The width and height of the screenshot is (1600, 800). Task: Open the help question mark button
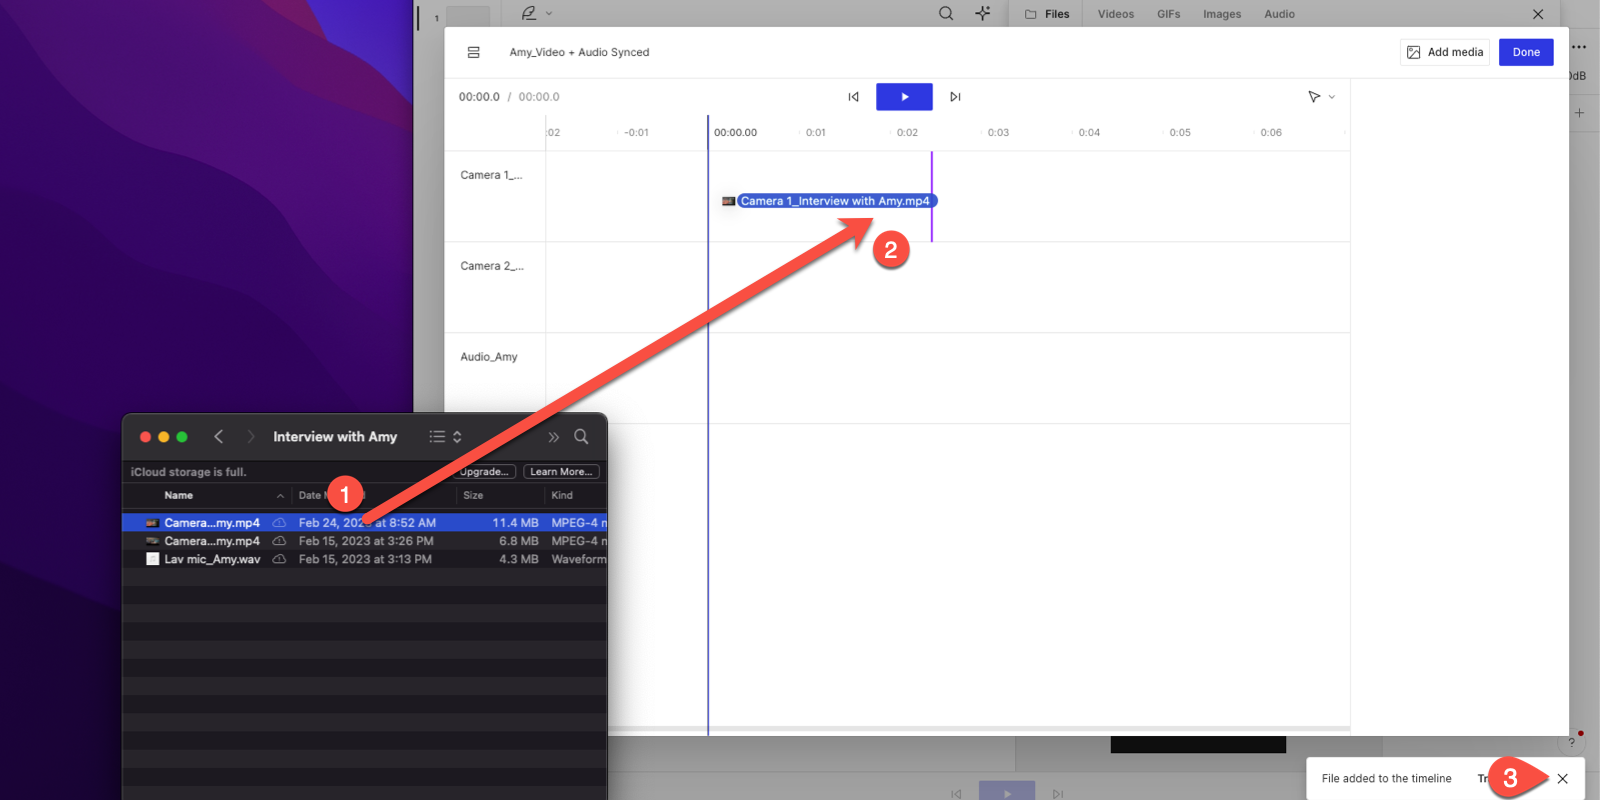point(1571,742)
